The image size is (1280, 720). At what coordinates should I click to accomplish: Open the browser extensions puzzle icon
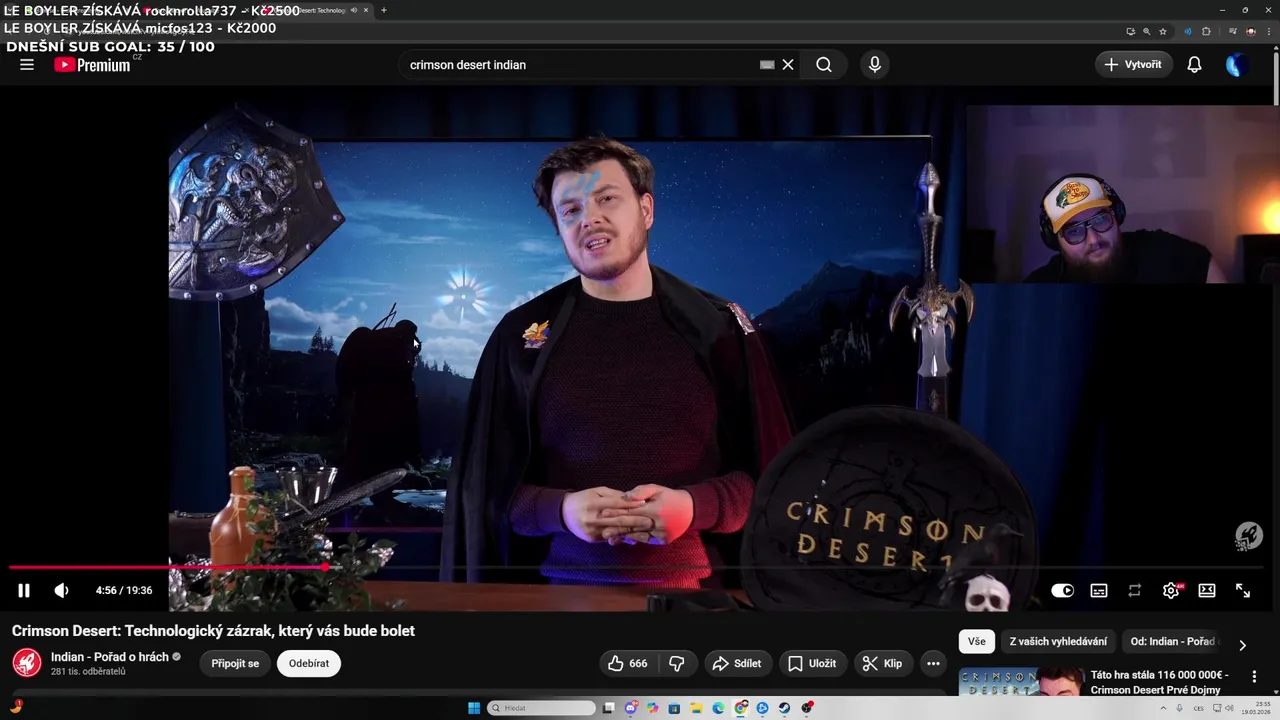(x=1206, y=32)
